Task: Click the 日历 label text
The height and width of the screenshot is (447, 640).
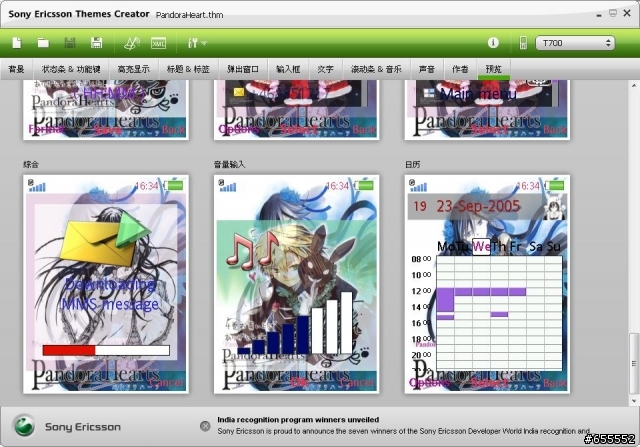Action: click(x=412, y=165)
